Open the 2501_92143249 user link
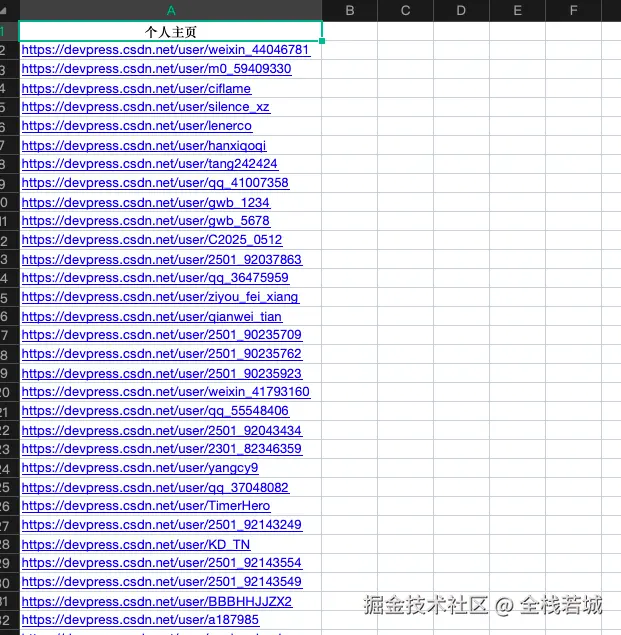621x635 pixels. tap(162, 525)
